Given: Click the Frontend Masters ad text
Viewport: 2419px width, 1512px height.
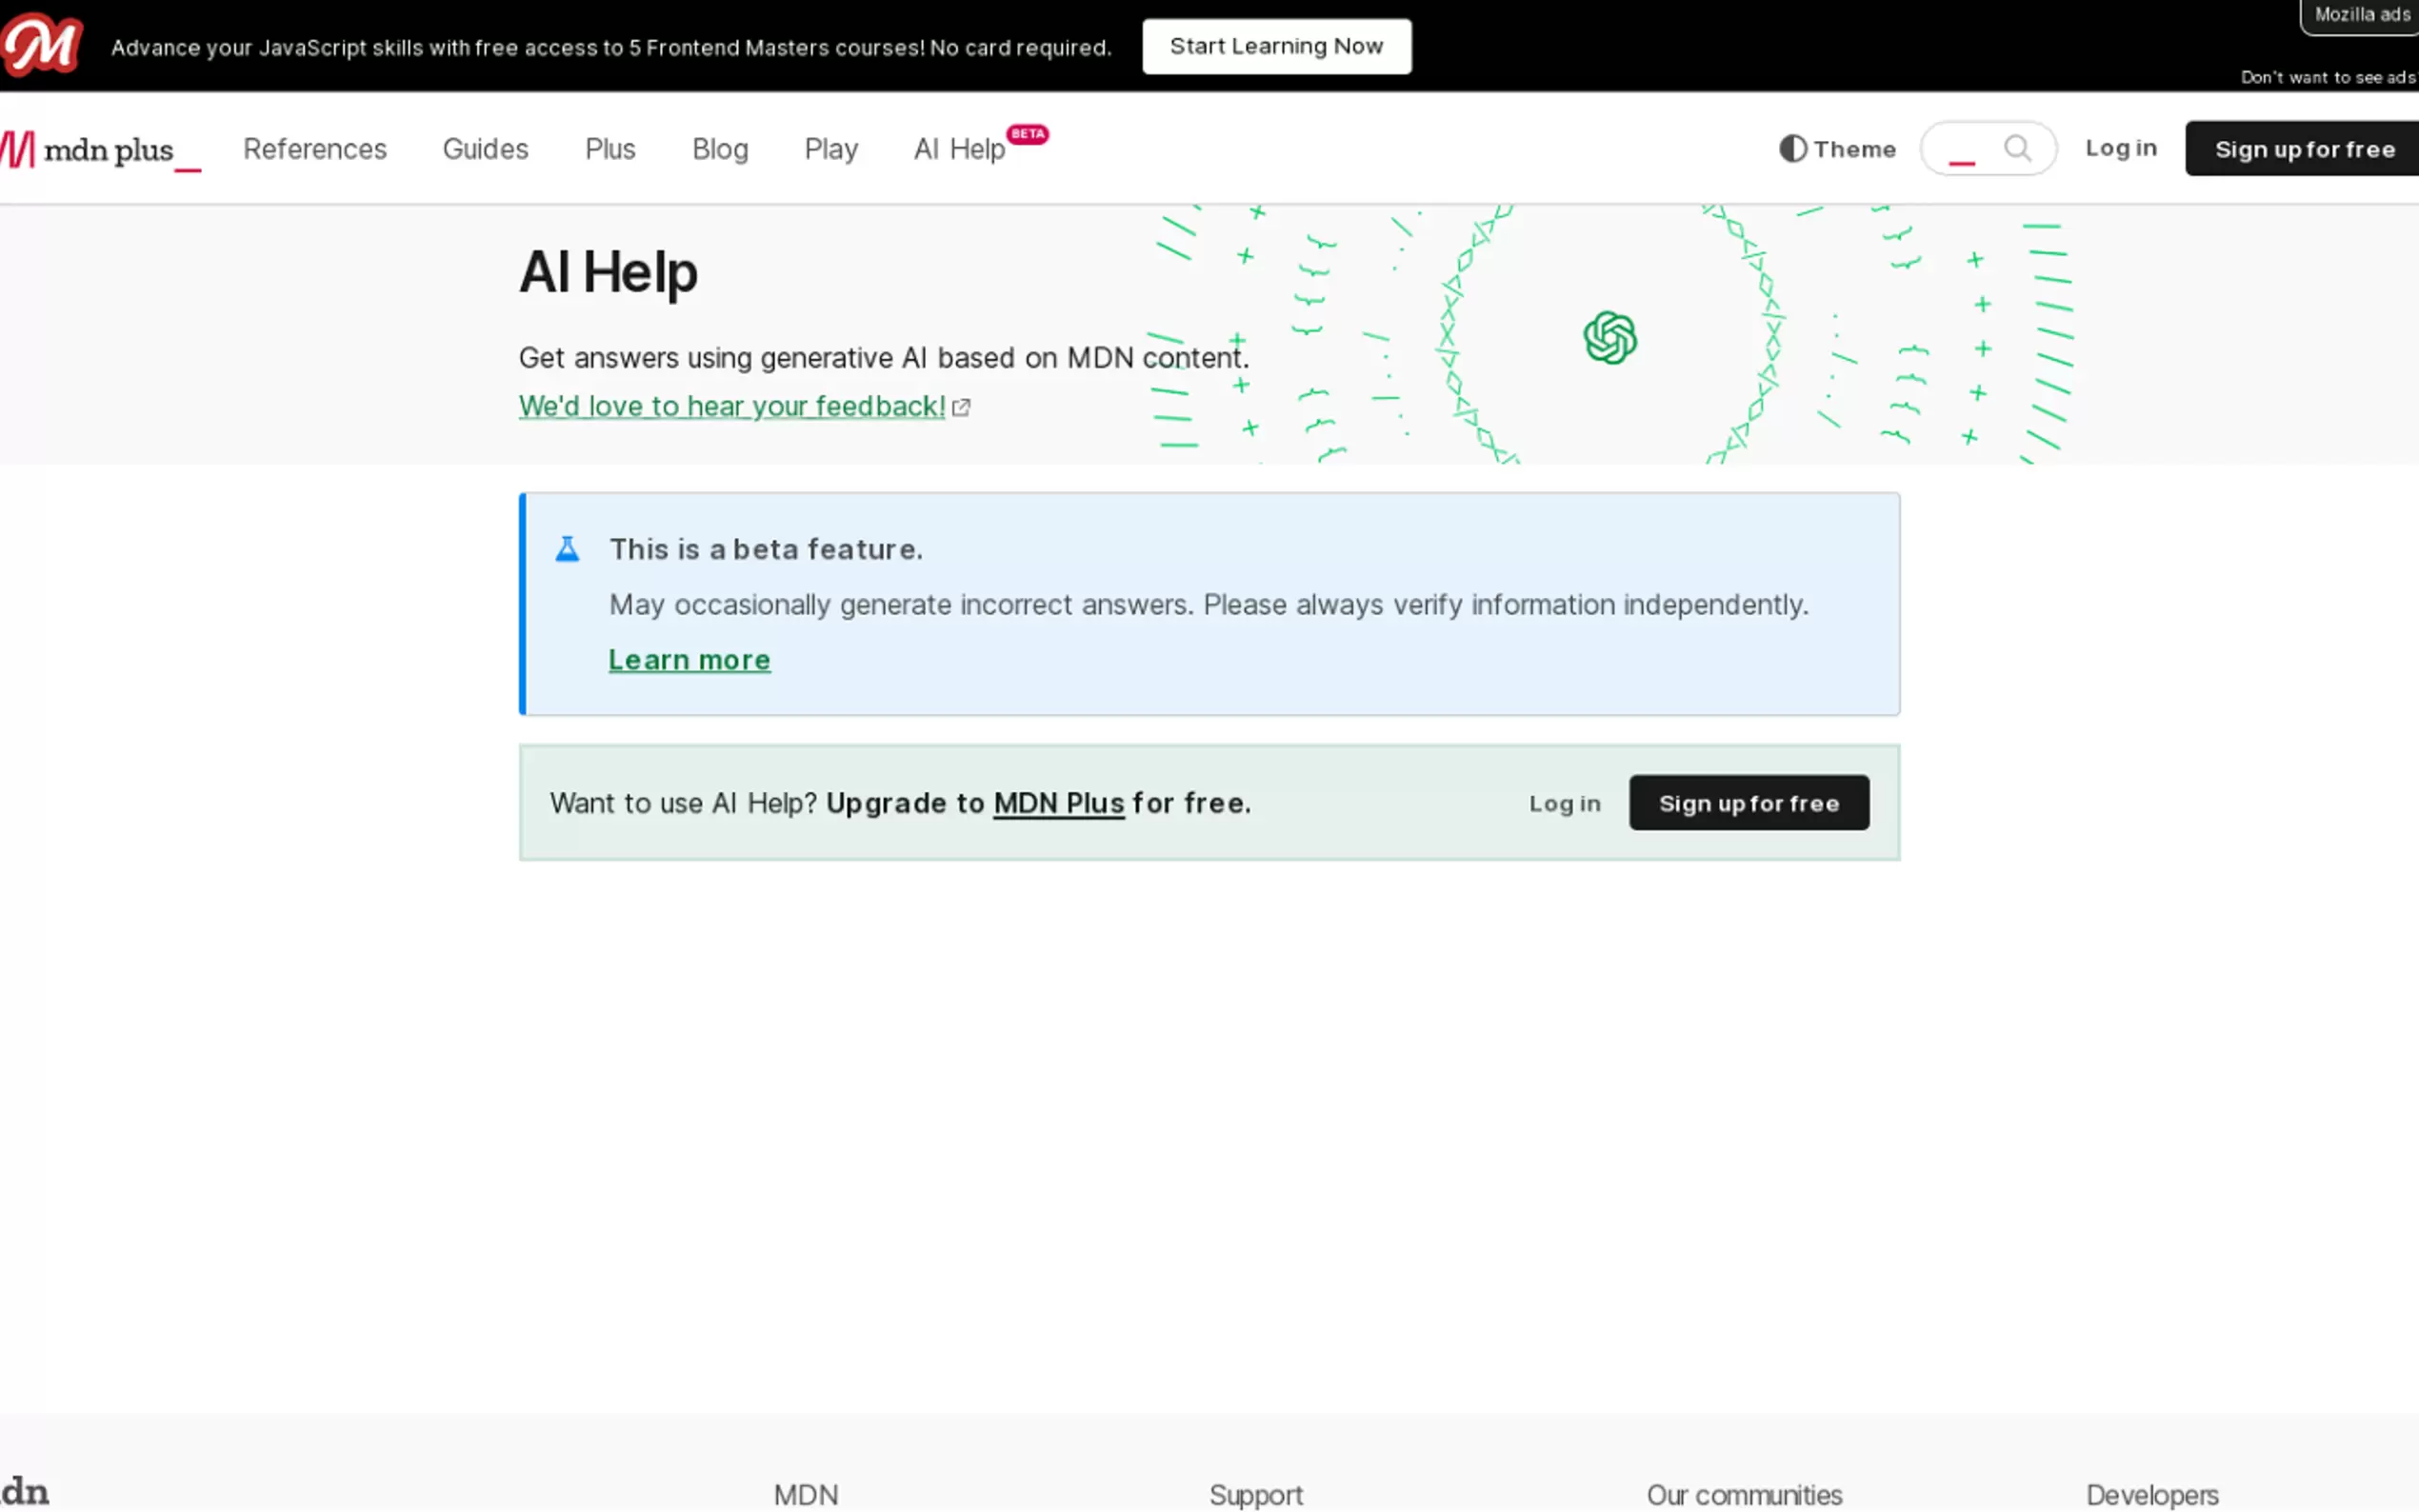Looking at the screenshot, I should [611, 47].
